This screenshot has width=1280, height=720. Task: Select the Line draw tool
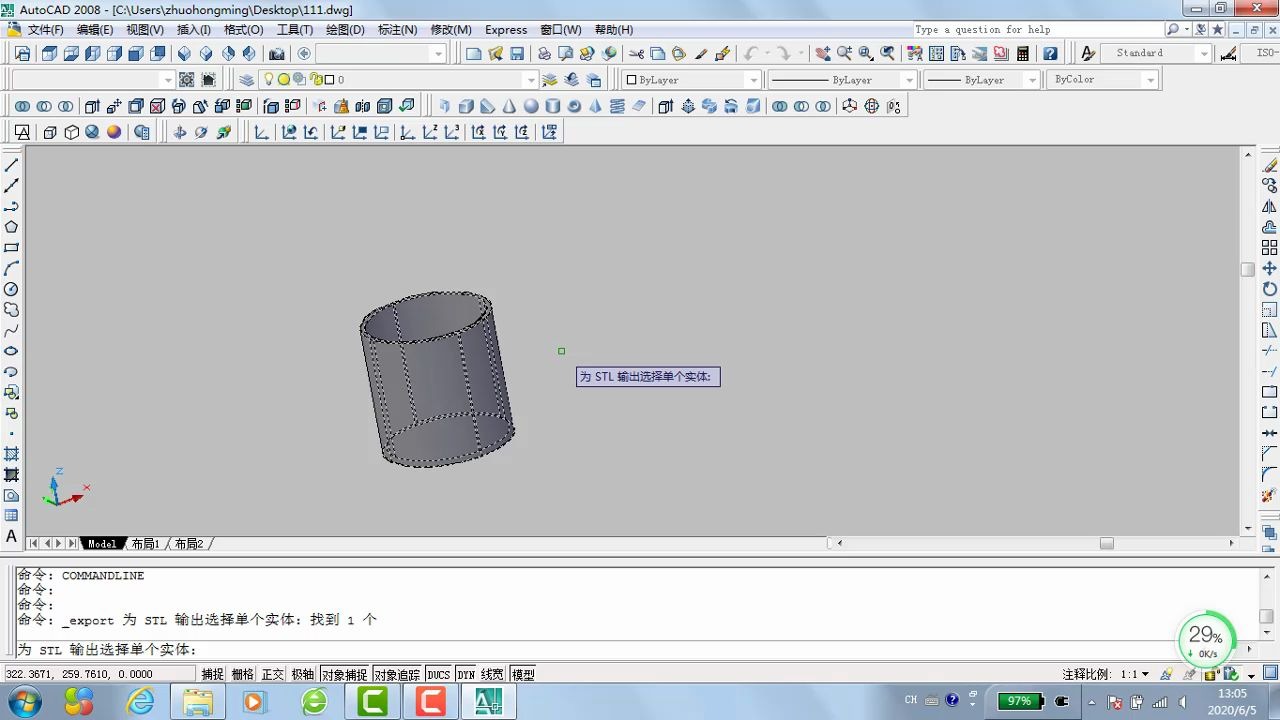point(12,165)
